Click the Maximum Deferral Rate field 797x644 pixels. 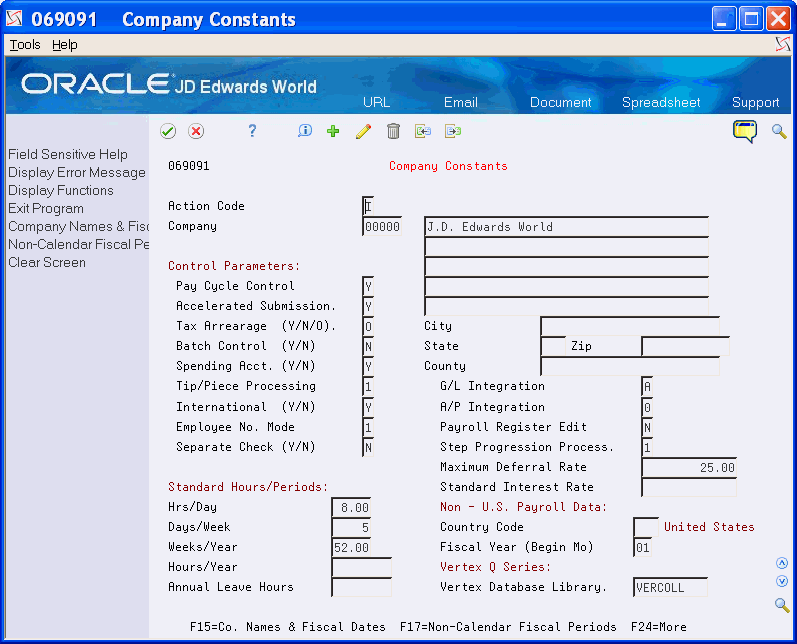pyautogui.click(x=689, y=467)
